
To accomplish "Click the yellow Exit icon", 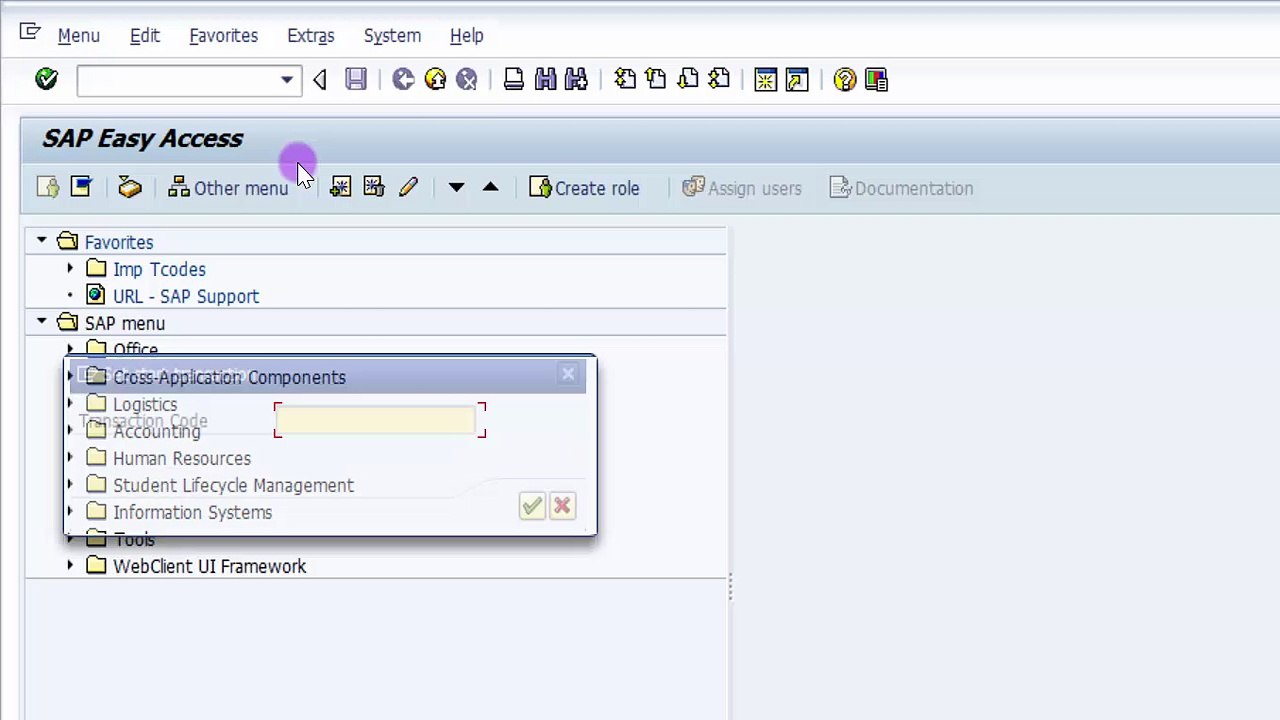I will (435, 79).
